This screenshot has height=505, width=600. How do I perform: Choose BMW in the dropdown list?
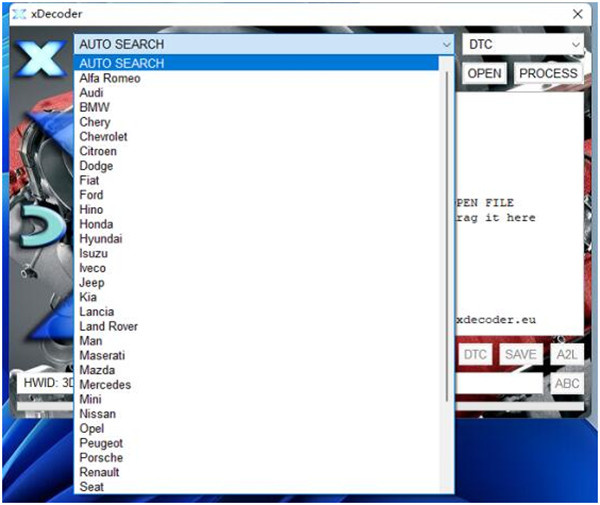coord(95,107)
